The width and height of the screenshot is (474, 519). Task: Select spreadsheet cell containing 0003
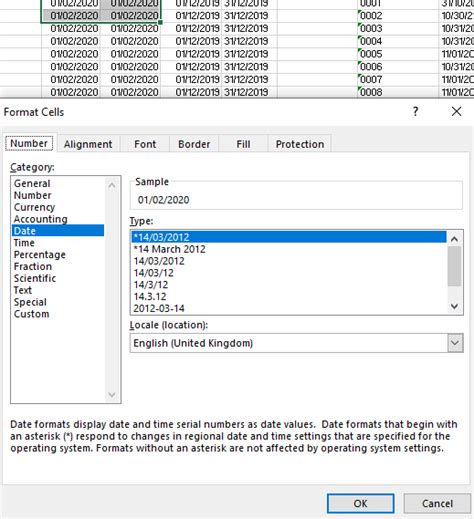pos(398,28)
